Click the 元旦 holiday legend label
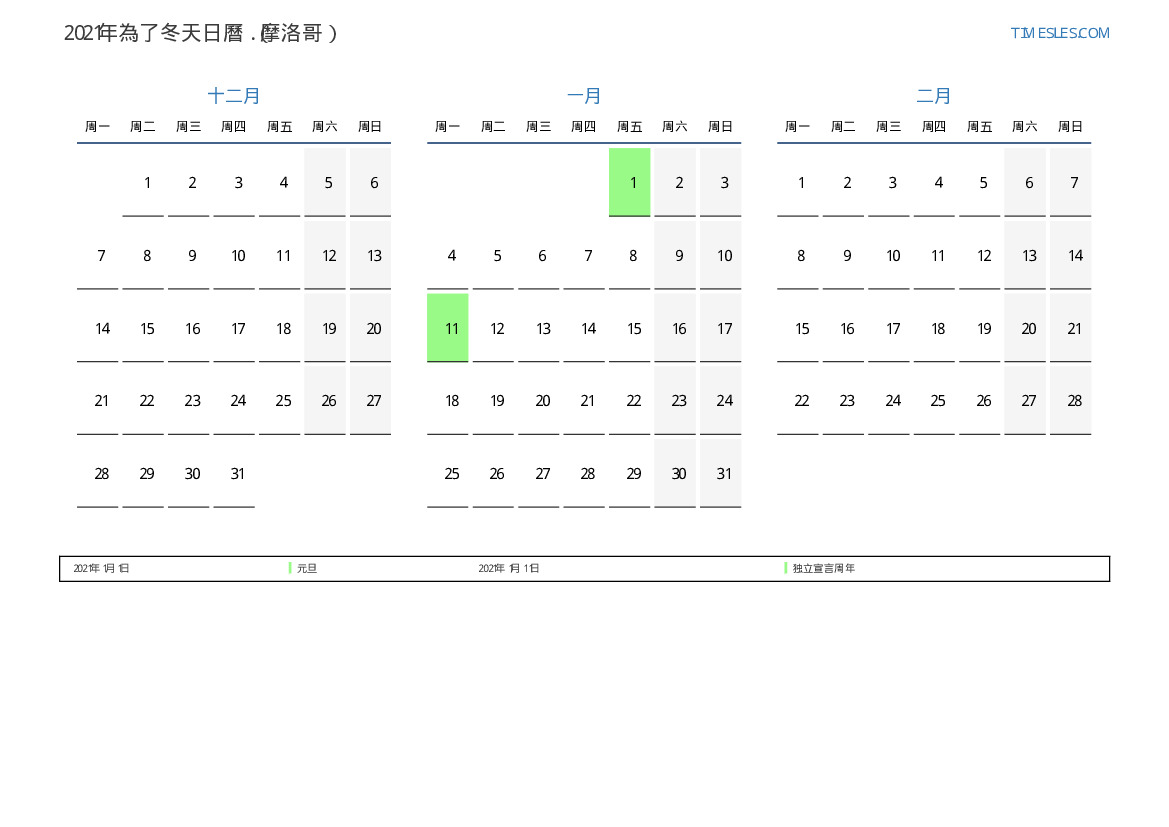The width and height of the screenshot is (1169, 827). click(307, 568)
